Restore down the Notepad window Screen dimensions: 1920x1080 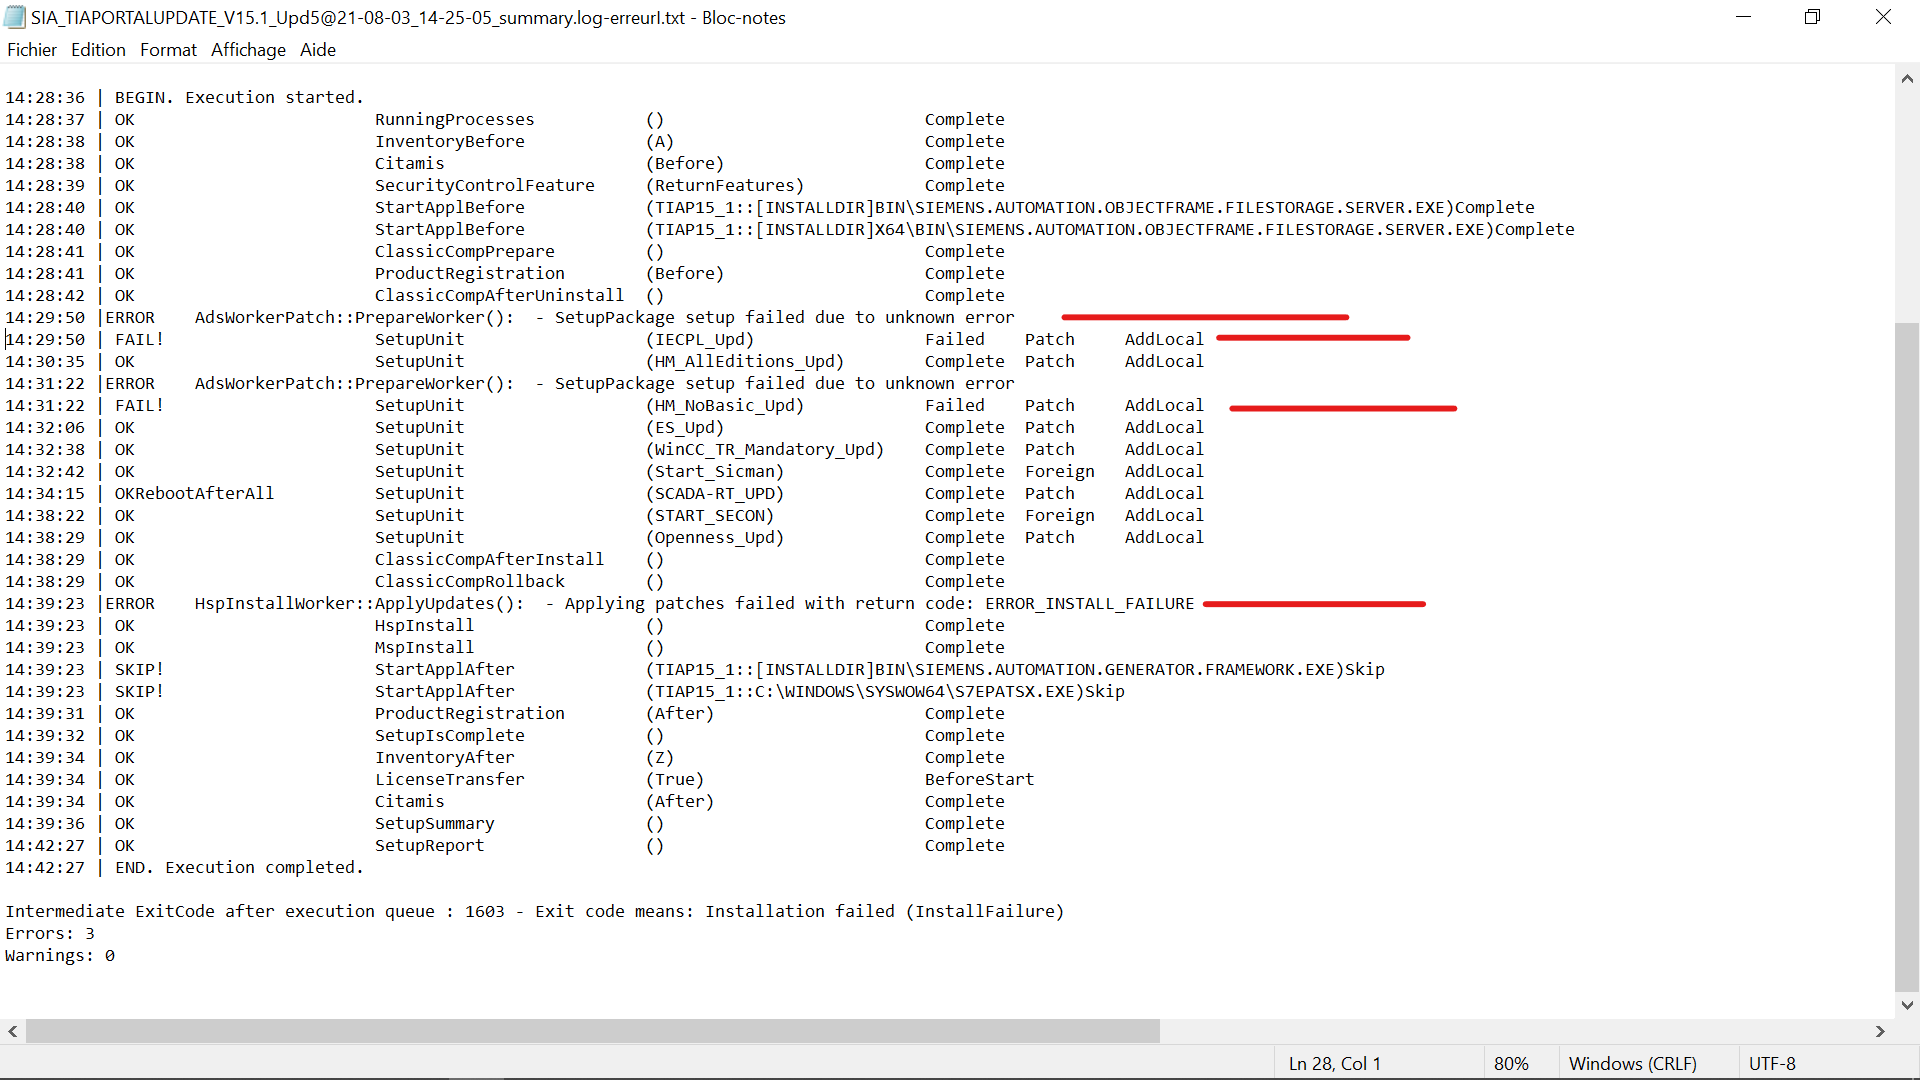tap(1812, 17)
